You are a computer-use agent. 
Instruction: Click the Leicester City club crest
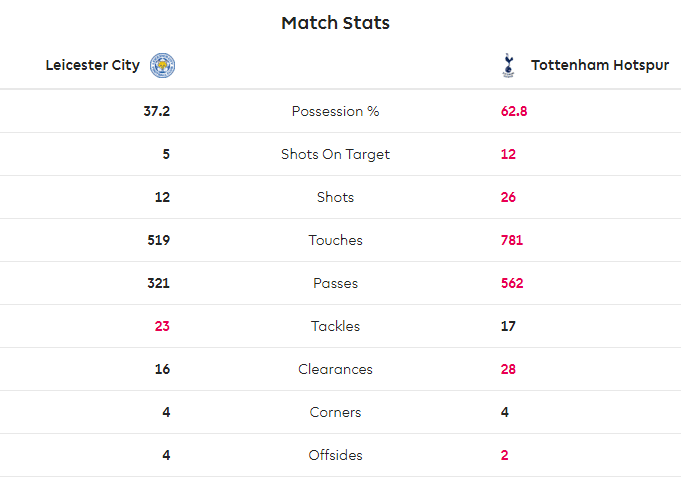pos(162,66)
